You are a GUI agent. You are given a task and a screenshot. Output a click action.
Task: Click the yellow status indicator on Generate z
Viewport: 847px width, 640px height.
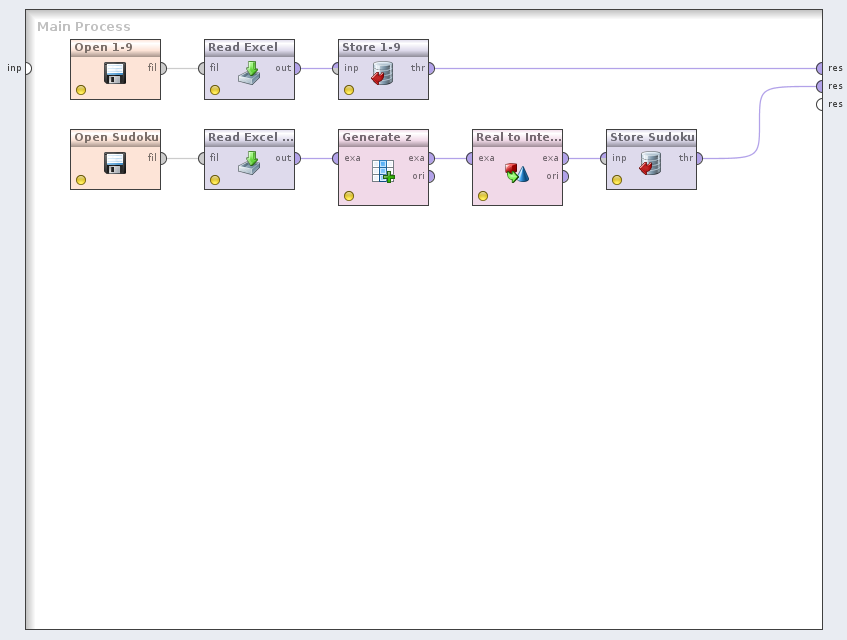click(349, 196)
